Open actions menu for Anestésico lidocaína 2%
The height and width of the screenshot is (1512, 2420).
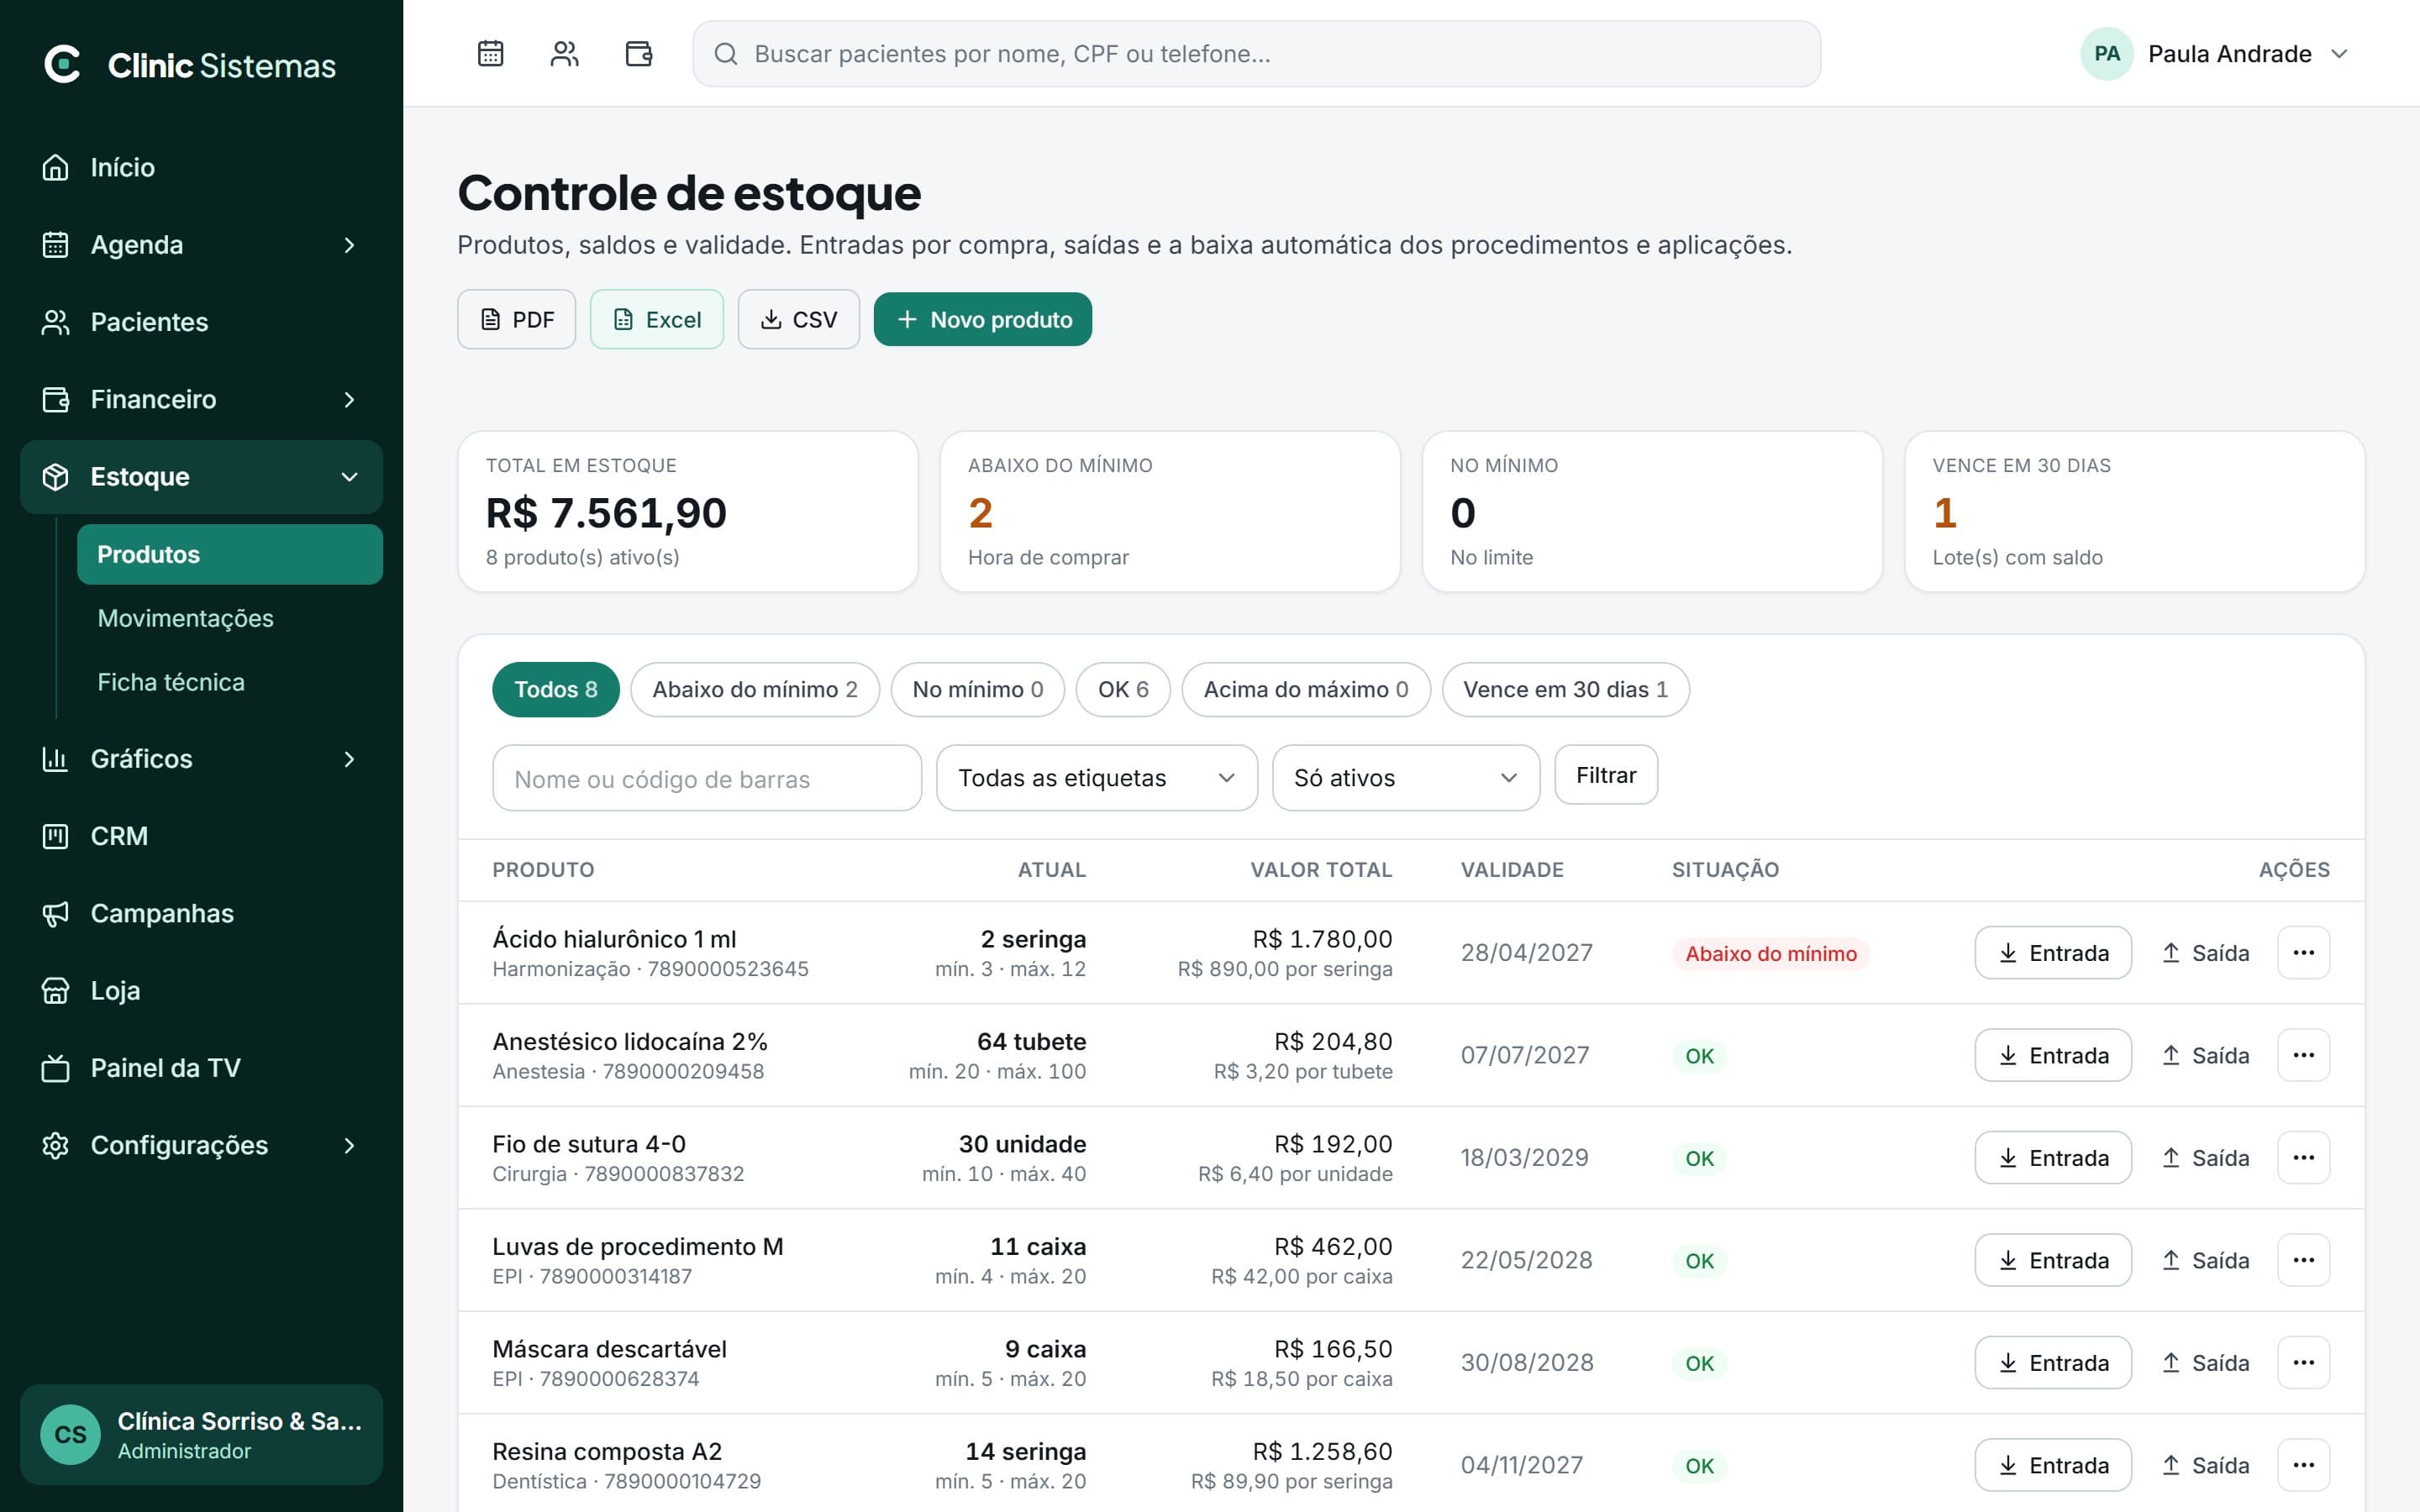coord(2303,1055)
